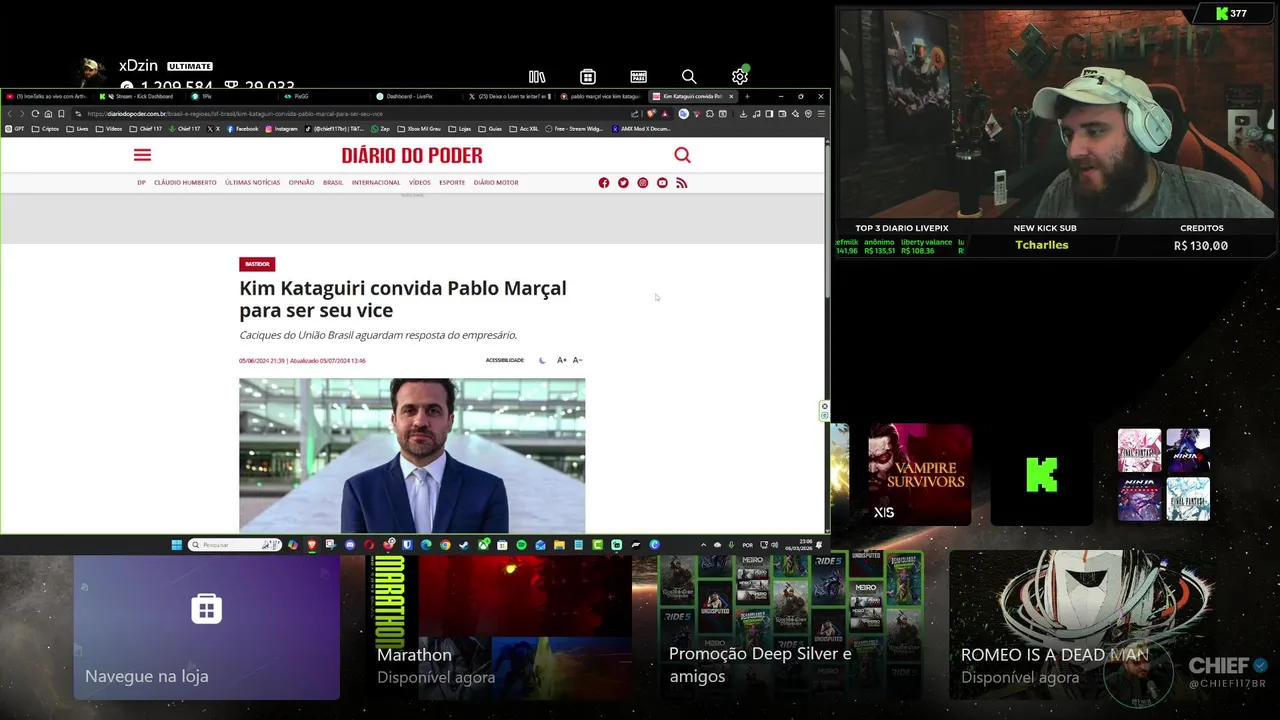The image size is (1280, 720).
Task: Open Xbox dashboard settings gear
Action: [x=740, y=76]
